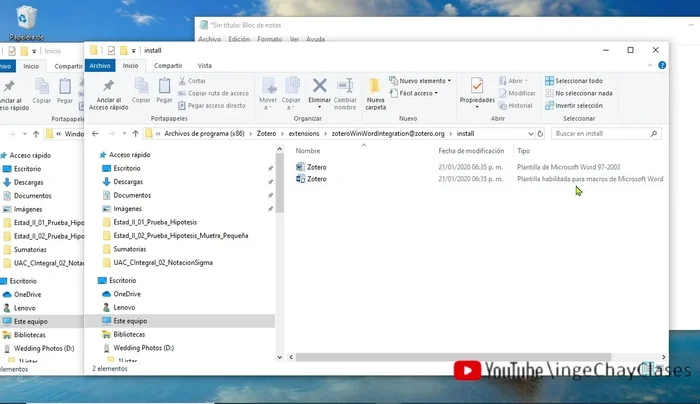Open Imágenes in install window navigation pane
The width and height of the screenshot is (700, 404).
tap(127, 208)
